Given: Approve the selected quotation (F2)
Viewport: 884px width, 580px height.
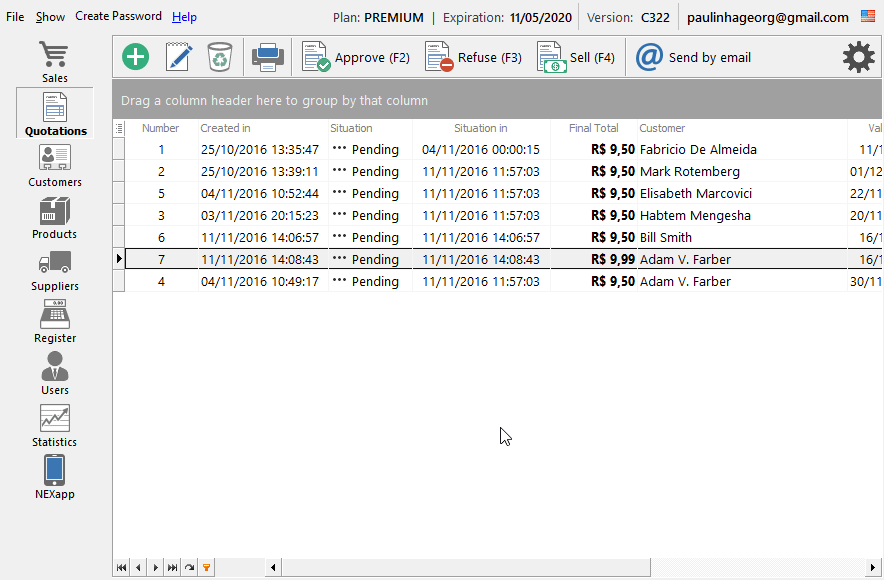Looking at the screenshot, I should coord(356,57).
